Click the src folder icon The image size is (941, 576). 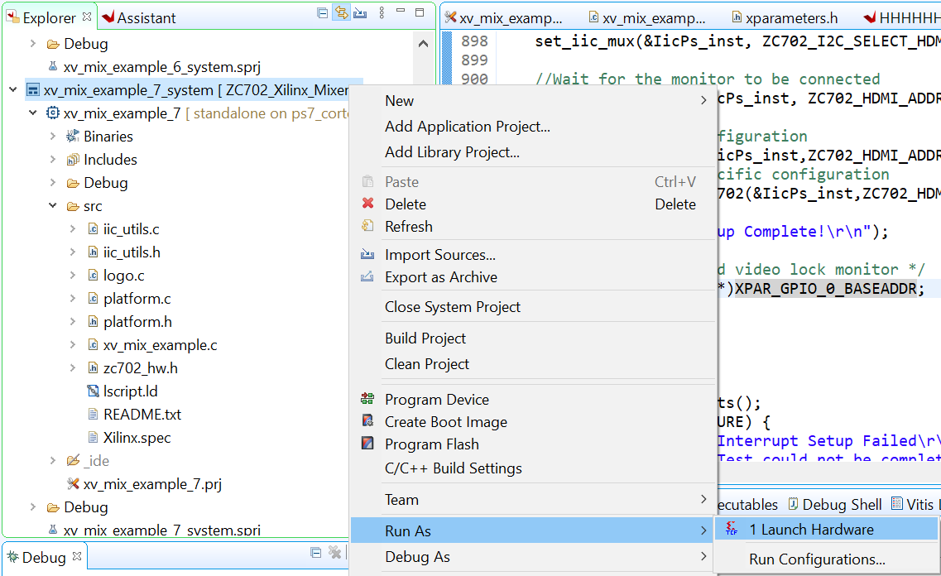(73, 206)
